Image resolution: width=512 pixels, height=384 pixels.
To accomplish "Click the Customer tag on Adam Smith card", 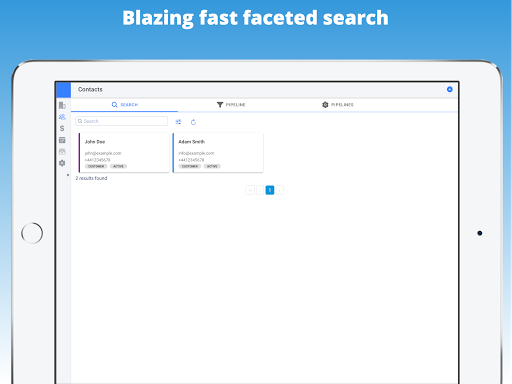I will [190, 166].
